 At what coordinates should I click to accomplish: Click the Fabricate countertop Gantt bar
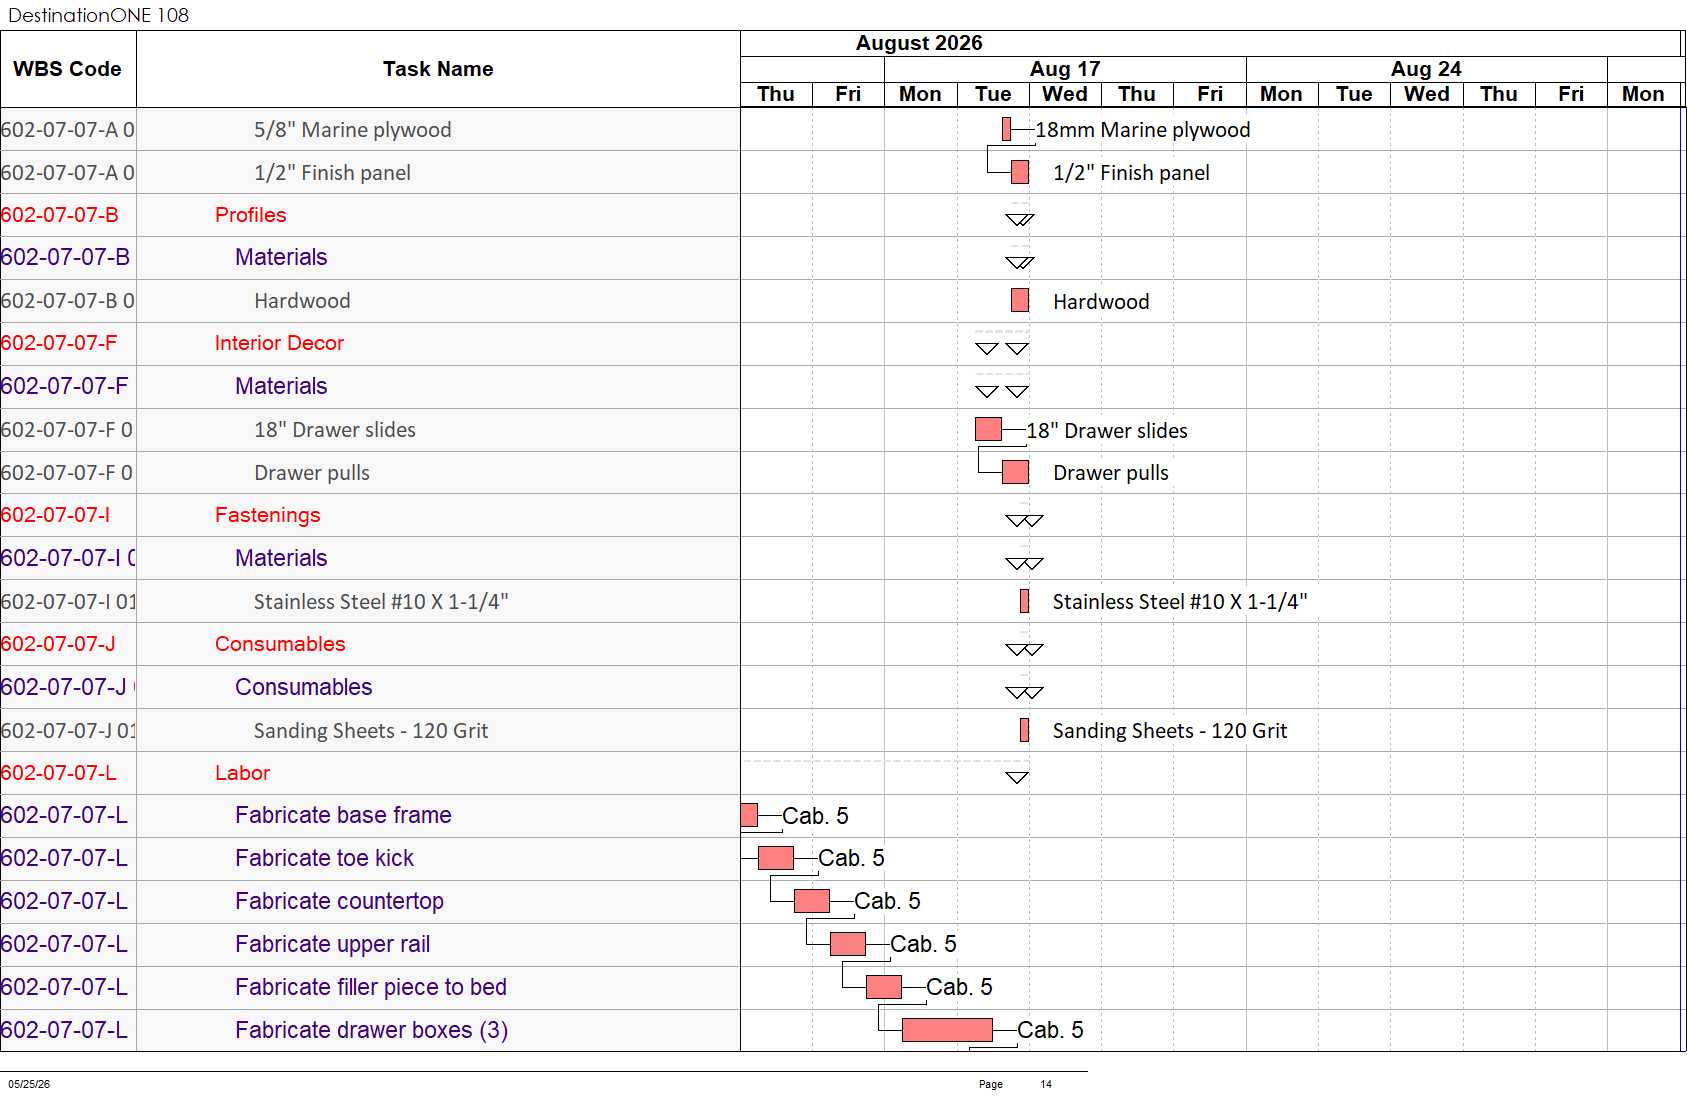[x=812, y=901]
